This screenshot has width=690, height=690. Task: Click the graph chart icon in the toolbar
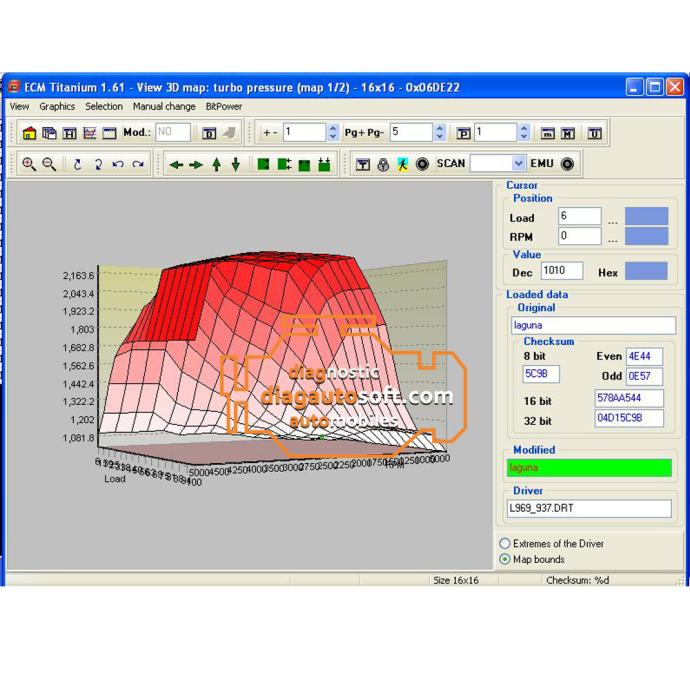(89, 133)
